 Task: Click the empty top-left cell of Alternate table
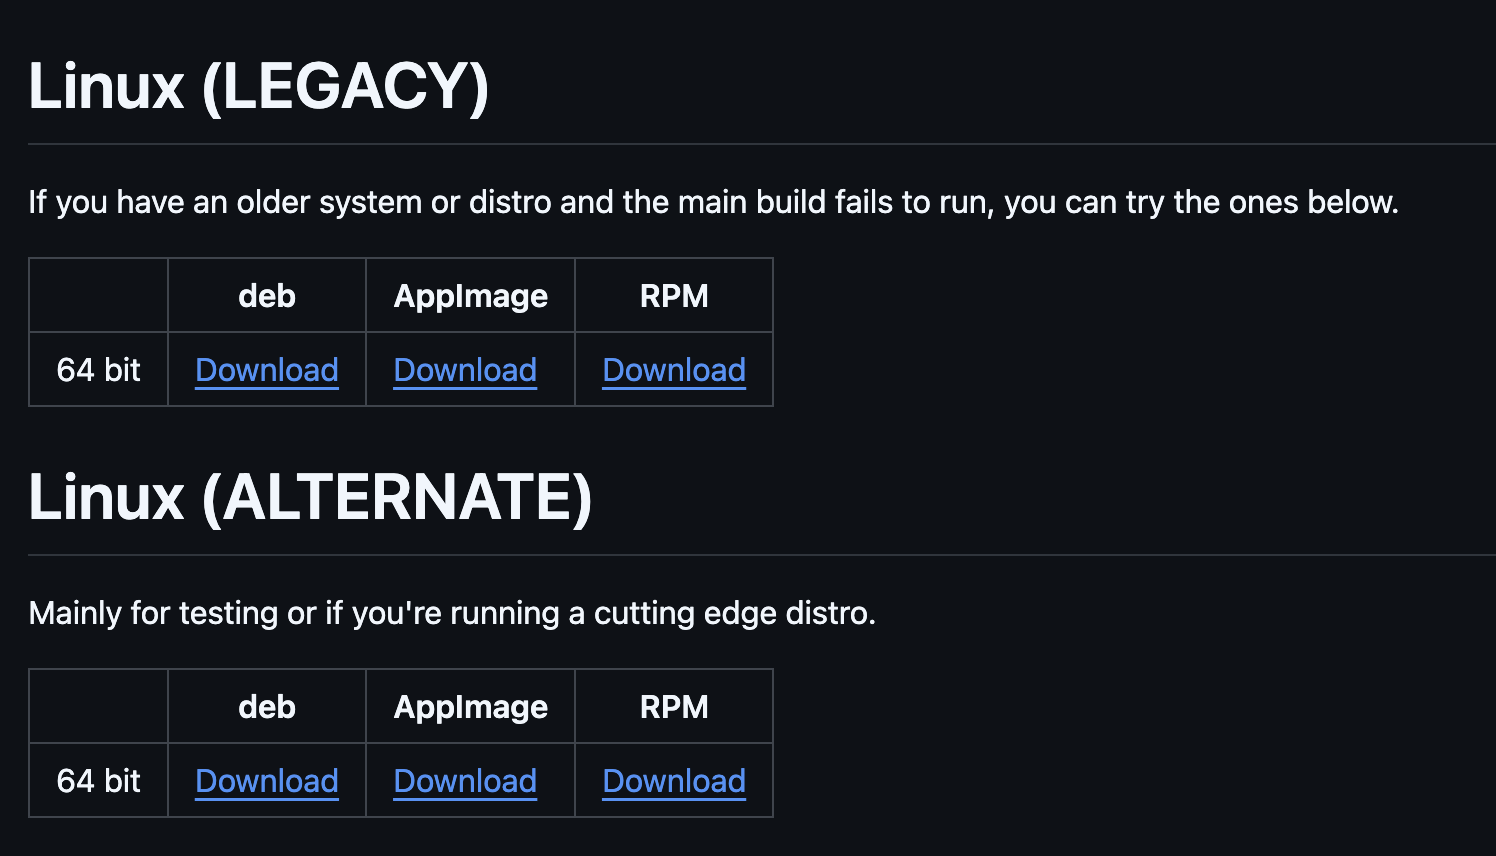point(99,707)
